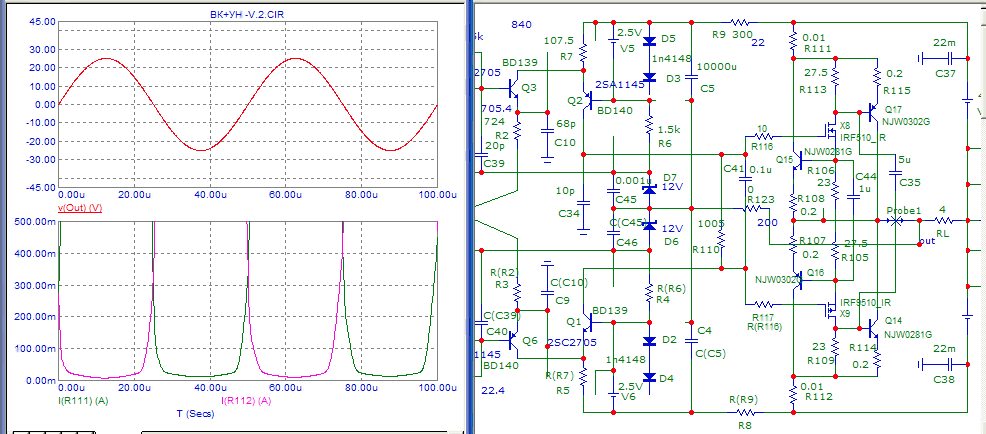This screenshot has height=434, width=986.
Task: Click the R117 resistor label
Action: click(765, 316)
